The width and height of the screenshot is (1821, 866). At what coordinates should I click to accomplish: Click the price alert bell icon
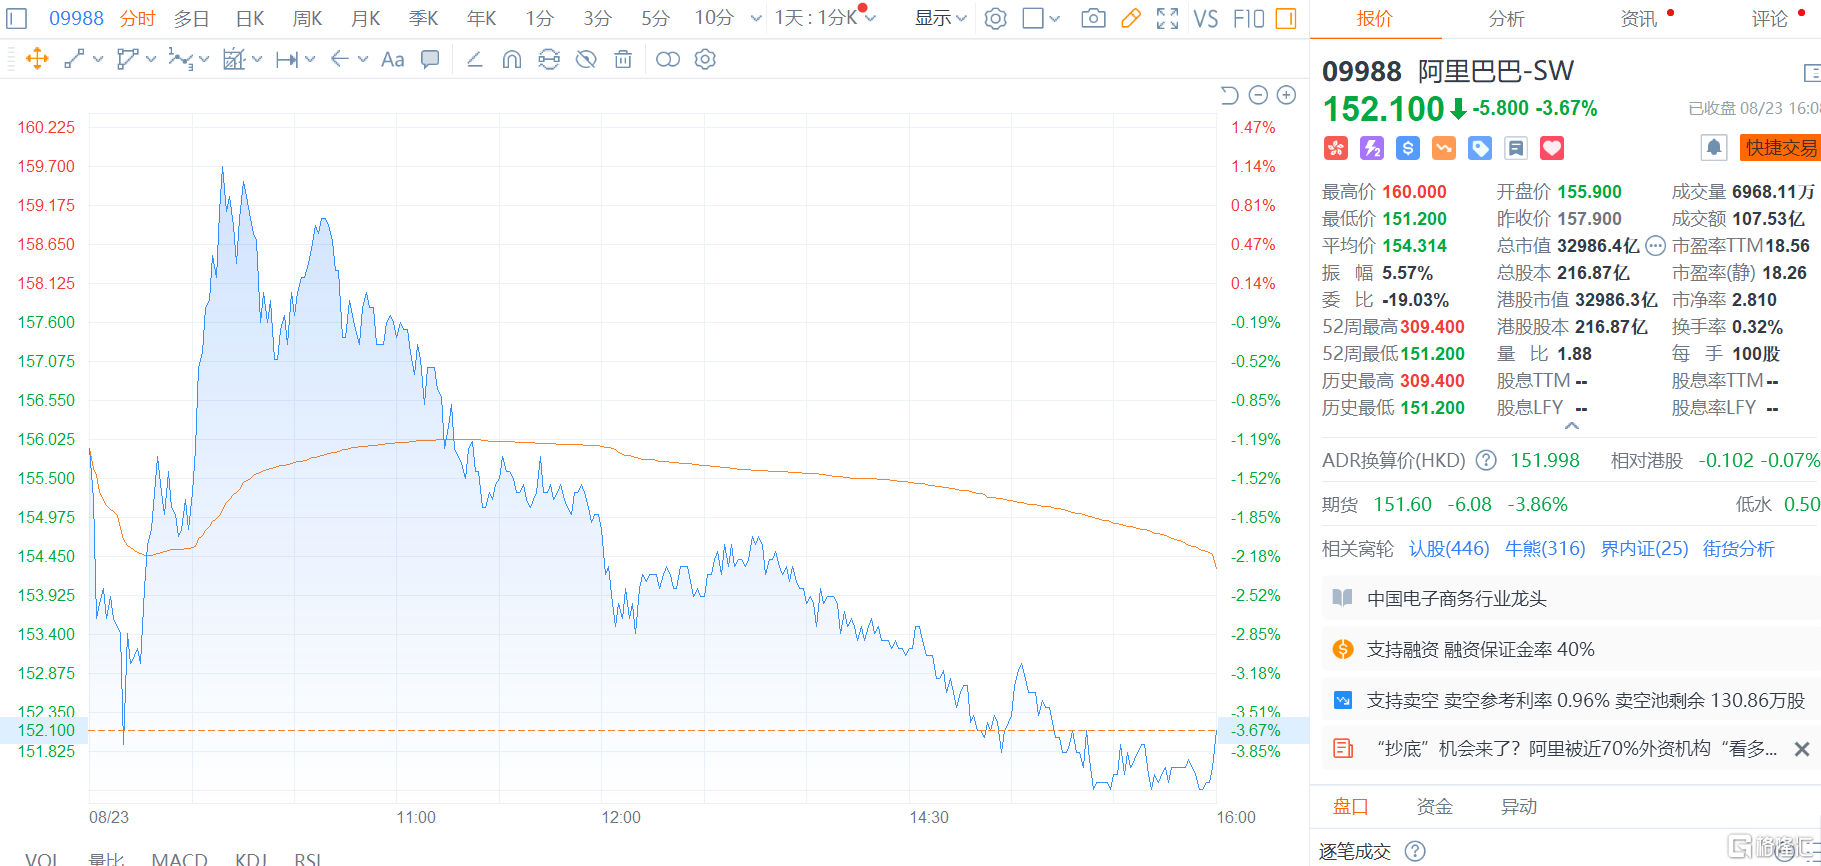[x=1714, y=148]
